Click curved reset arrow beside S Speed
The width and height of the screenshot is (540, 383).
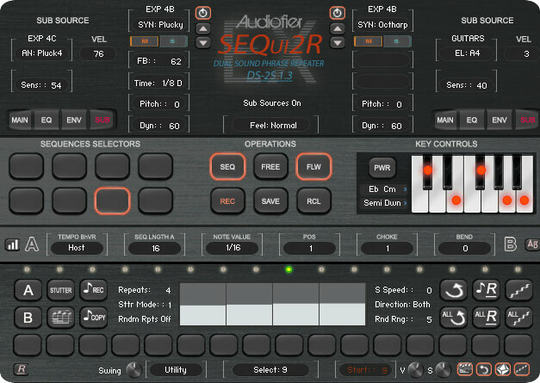point(454,290)
